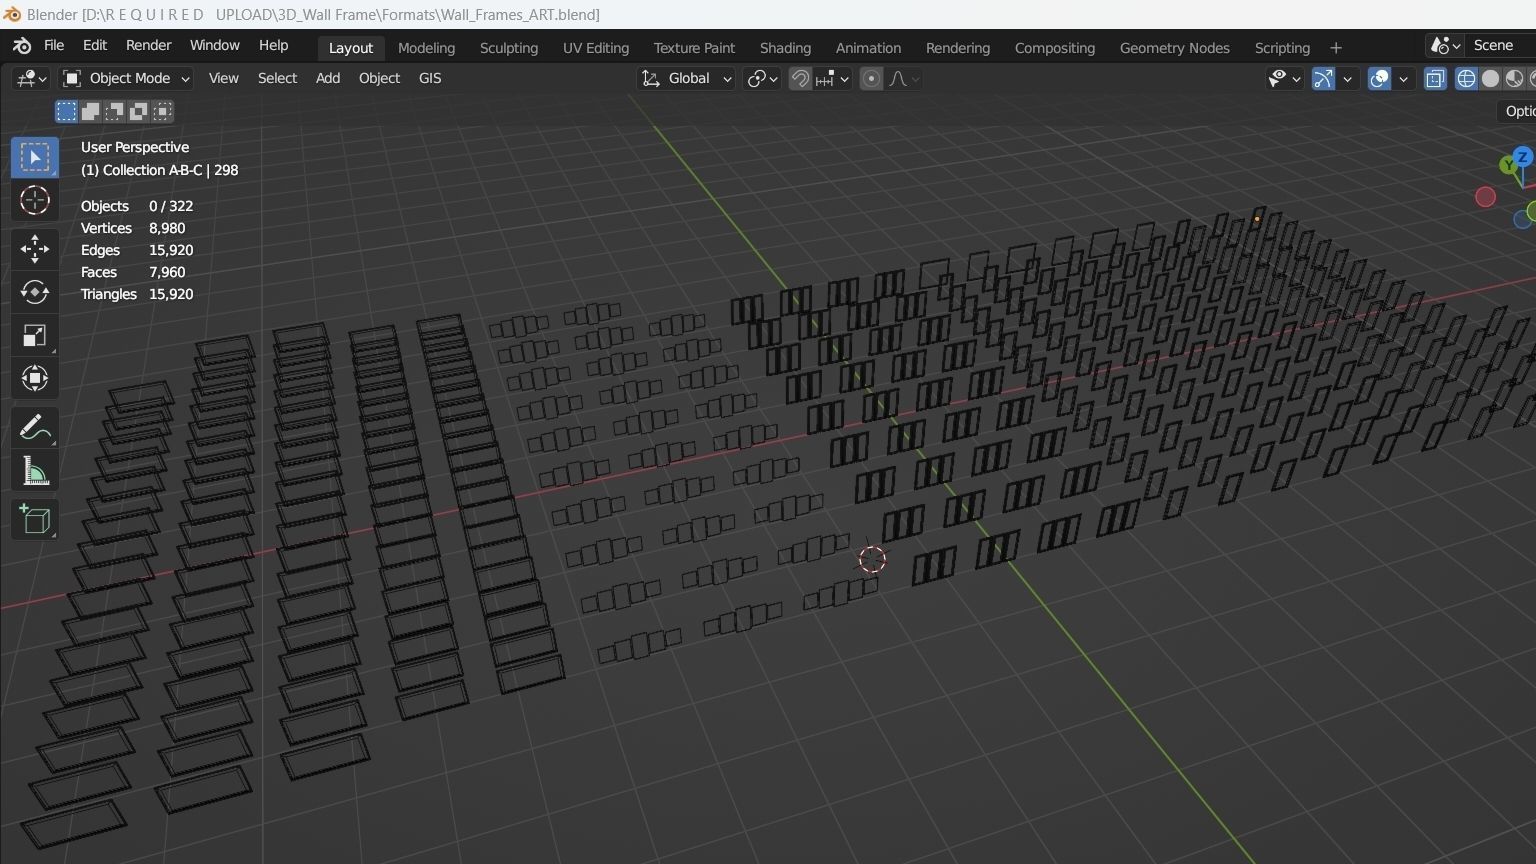Click the blue Z axis gizmo ball
This screenshot has width=1536, height=864.
1523,157
